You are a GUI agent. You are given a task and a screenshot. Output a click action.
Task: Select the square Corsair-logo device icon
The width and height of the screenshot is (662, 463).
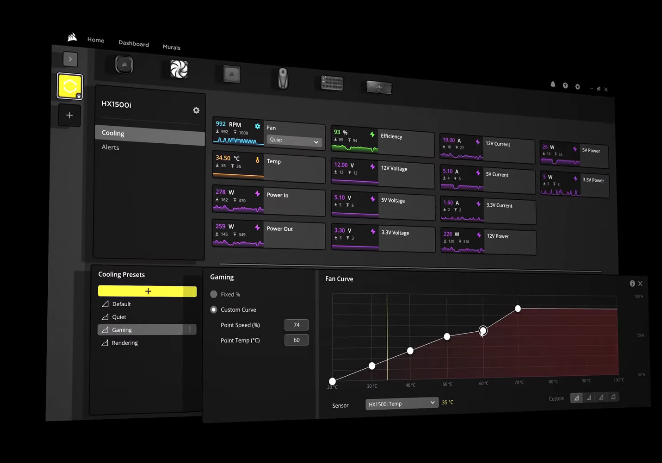231,74
